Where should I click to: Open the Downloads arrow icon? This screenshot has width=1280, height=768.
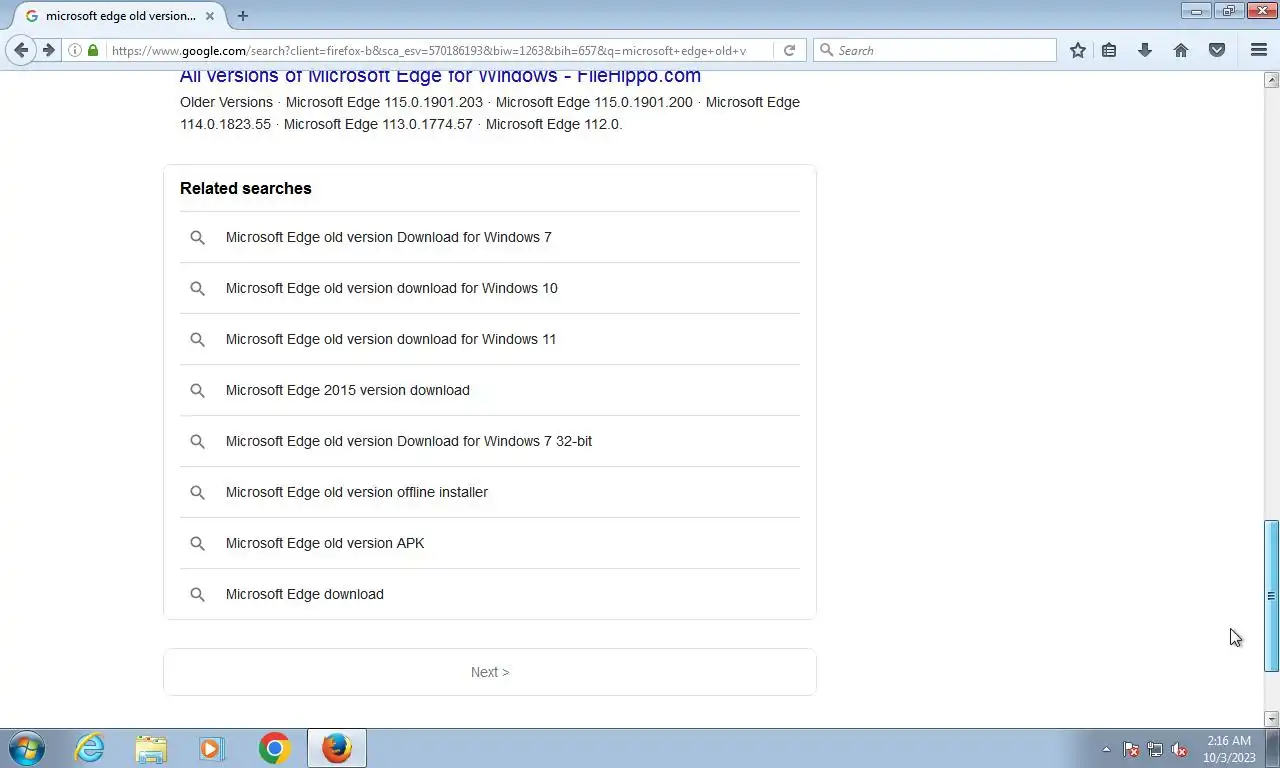[1145, 50]
